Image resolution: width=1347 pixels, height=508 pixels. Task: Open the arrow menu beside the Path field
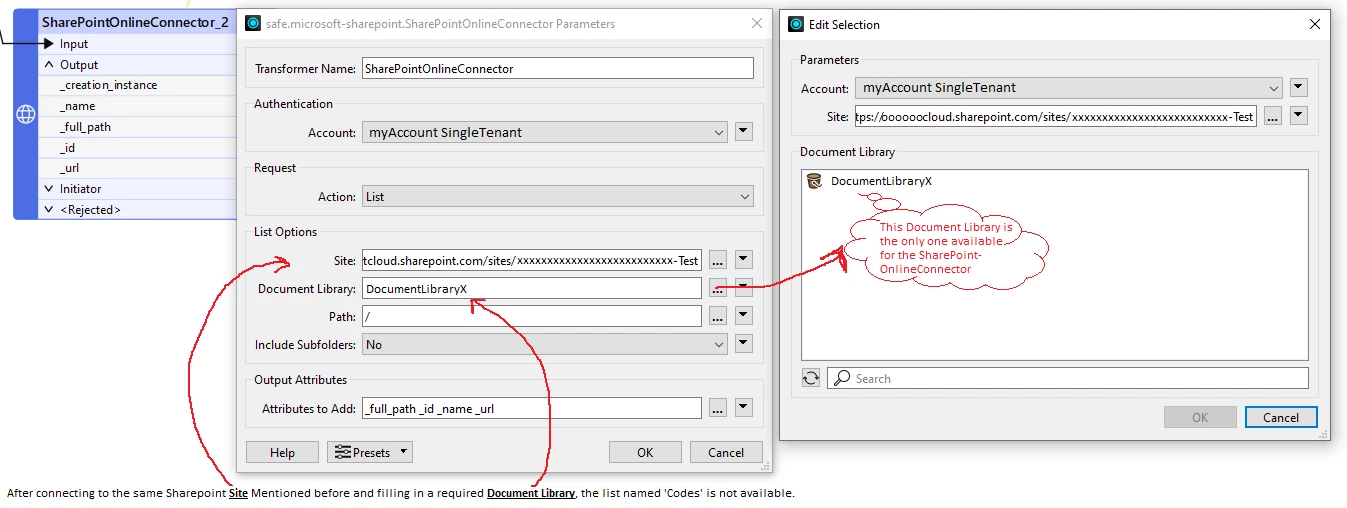(743, 315)
